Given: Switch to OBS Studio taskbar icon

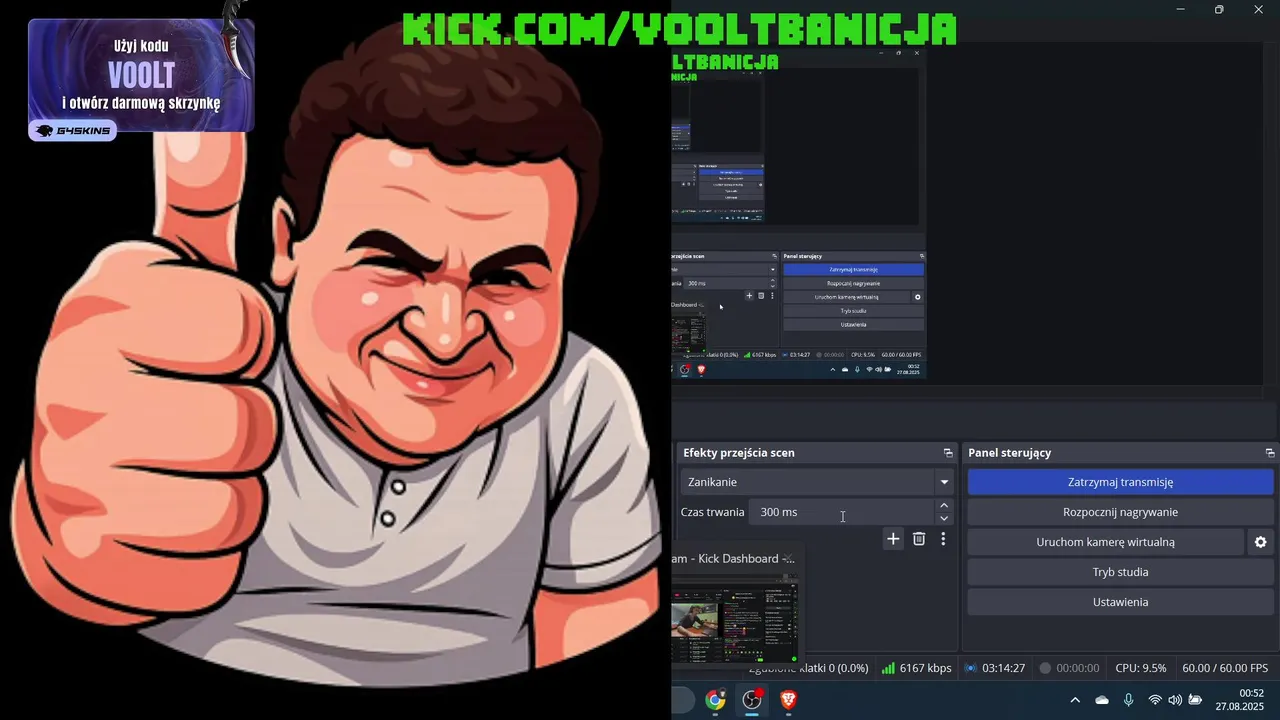Looking at the screenshot, I should pyautogui.click(x=752, y=700).
